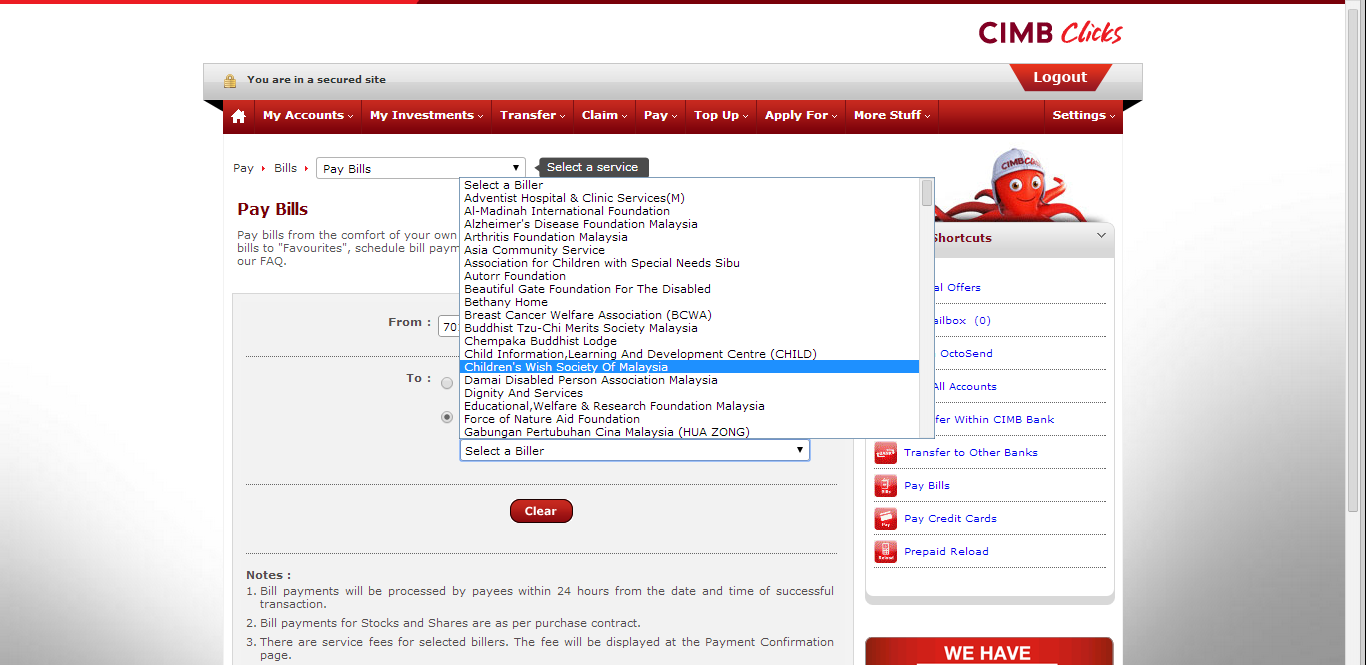Select Beautiful Gate Foundation For The Disabled
Screen dimensions: 1366x665
[689, 289]
